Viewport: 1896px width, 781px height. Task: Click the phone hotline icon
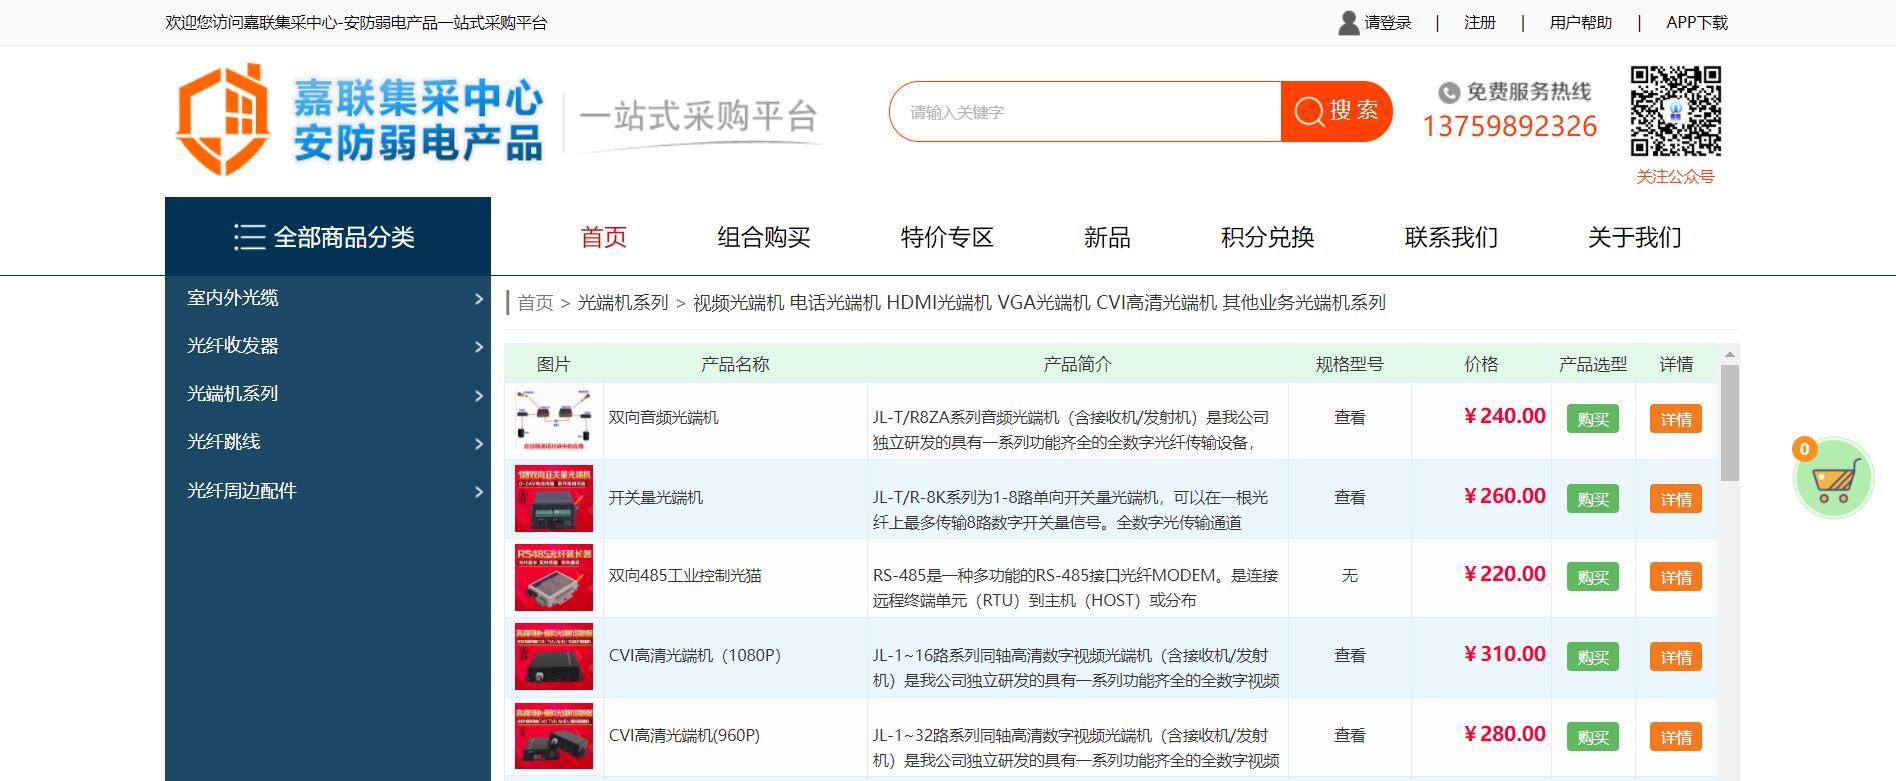click(1448, 93)
